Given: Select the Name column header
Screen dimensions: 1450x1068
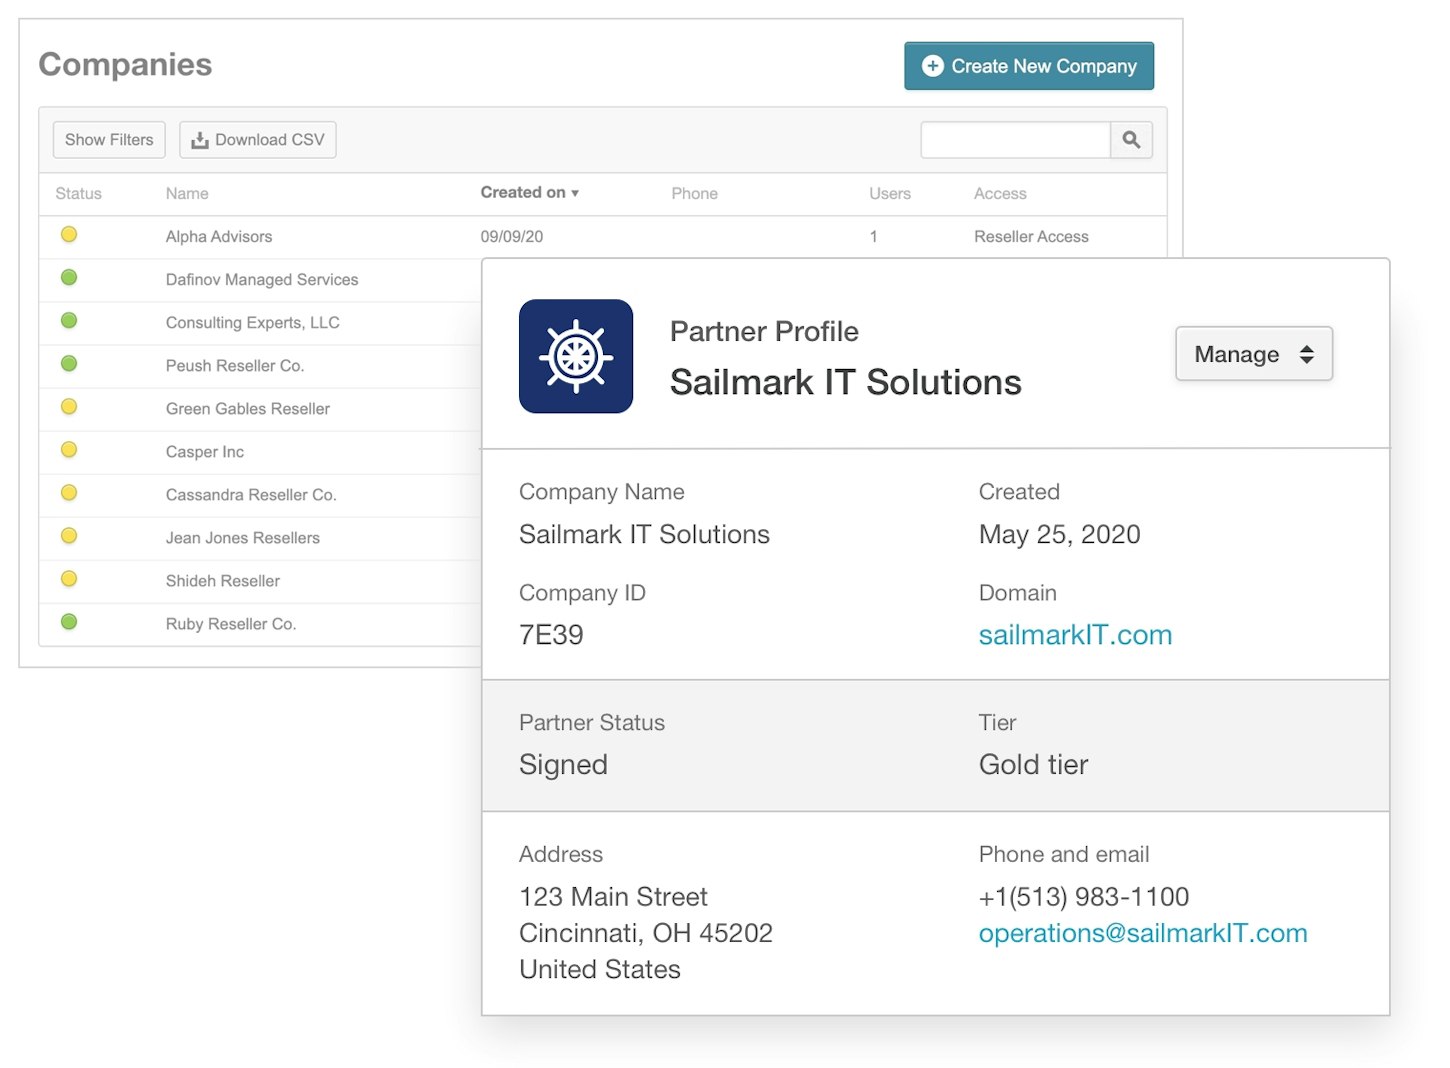Looking at the screenshot, I should [187, 194].
